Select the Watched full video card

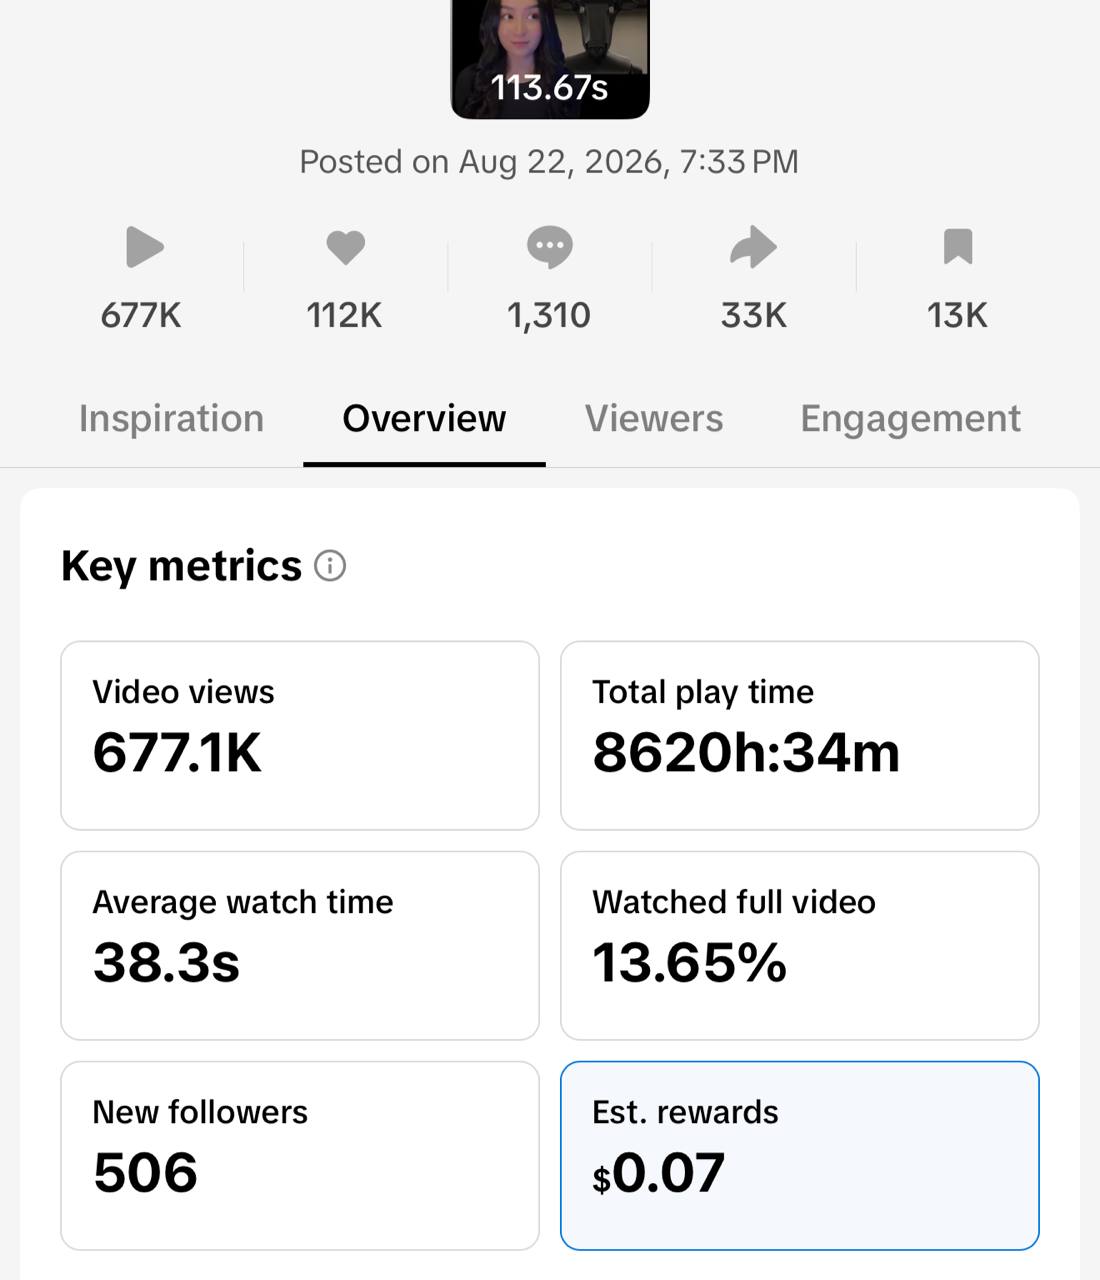pos(800,946)
